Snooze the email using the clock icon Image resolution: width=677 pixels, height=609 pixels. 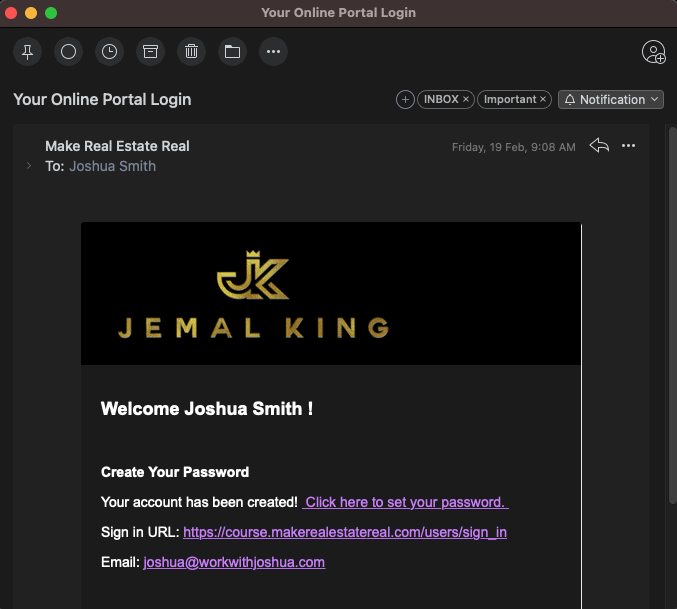pyautogui.click(x=109, y=52)
